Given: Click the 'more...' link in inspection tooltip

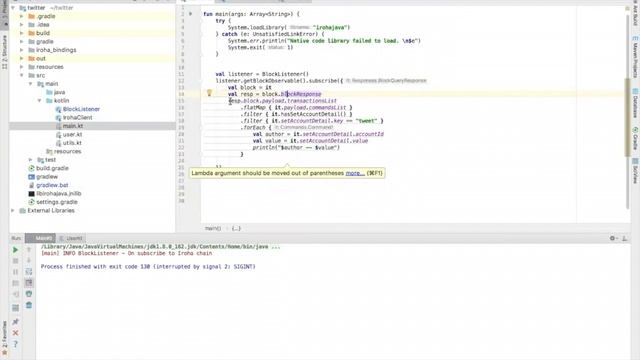Looking at the screenshot, I should coord(355,173).
